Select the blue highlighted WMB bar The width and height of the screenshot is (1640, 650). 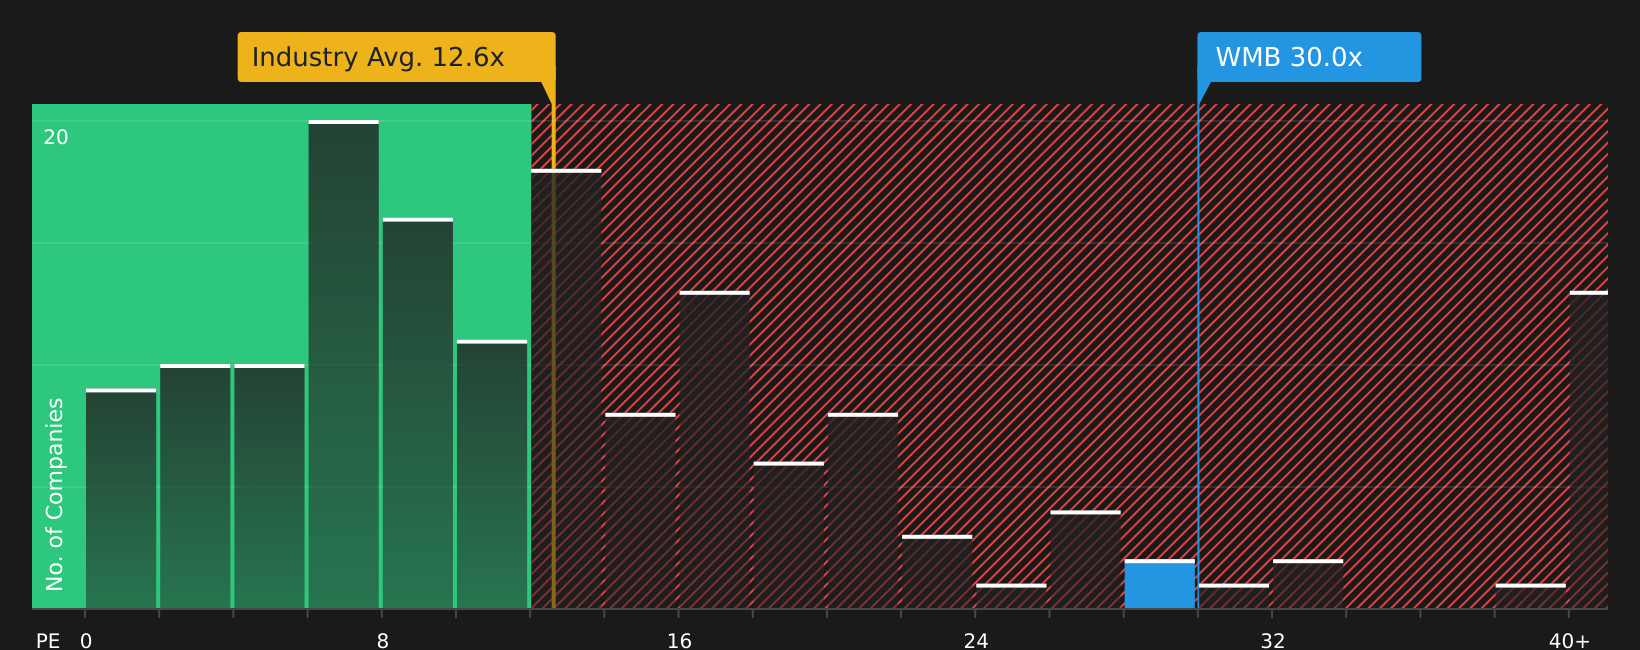tap(1160, 584)
